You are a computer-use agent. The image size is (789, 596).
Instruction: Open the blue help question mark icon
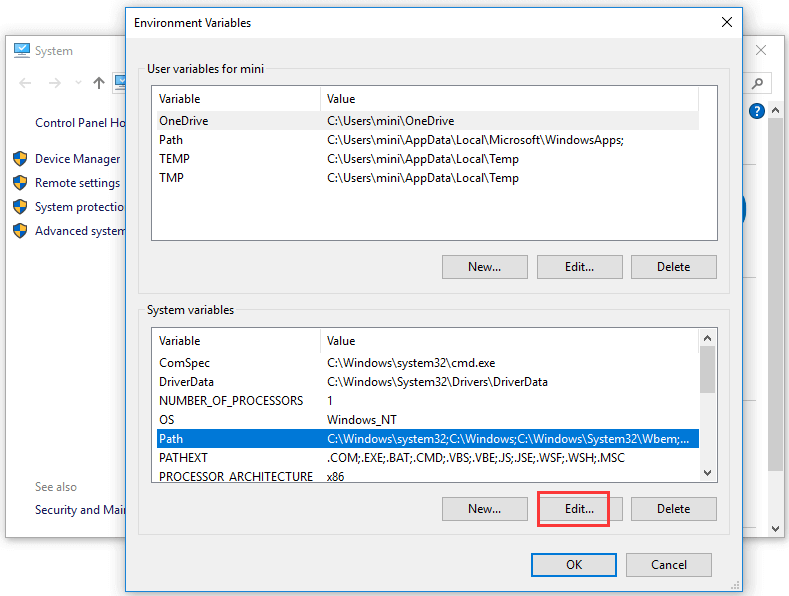click(x=756, y=111)
